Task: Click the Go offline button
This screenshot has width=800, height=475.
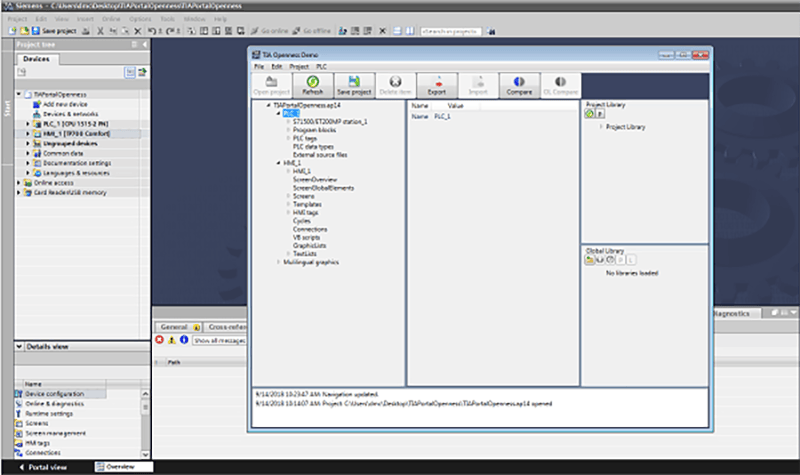Action: (312, 31)
